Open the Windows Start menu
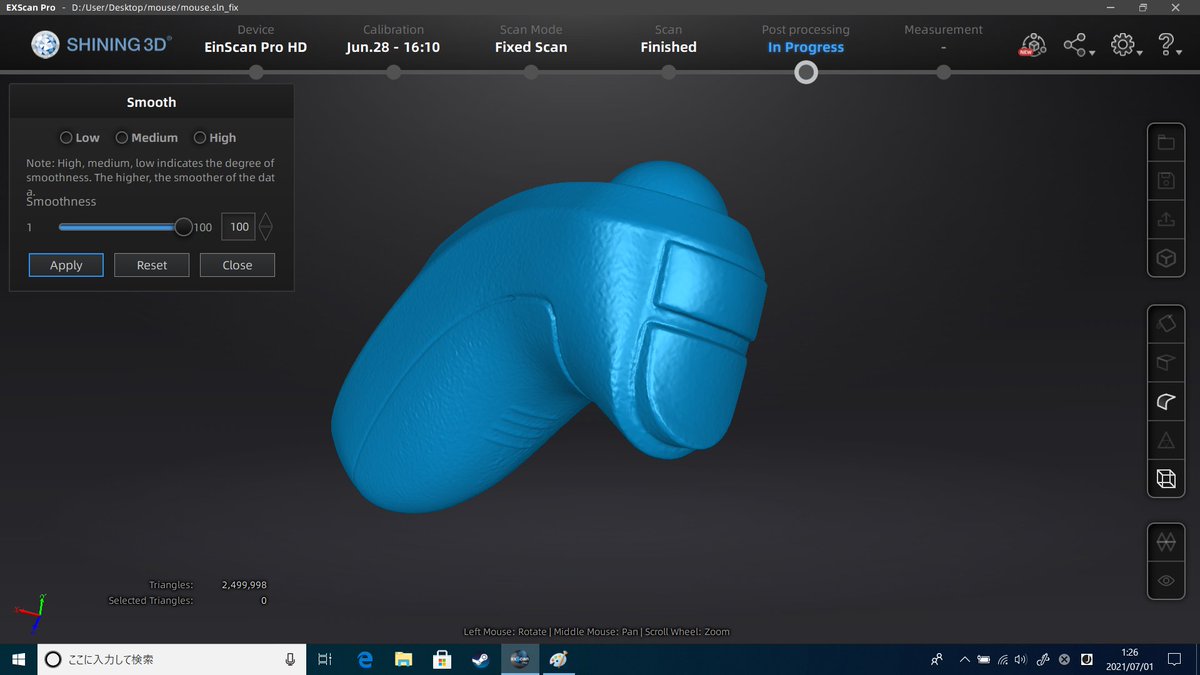This screenshot has width=1200, height=675. click(18, 659)
